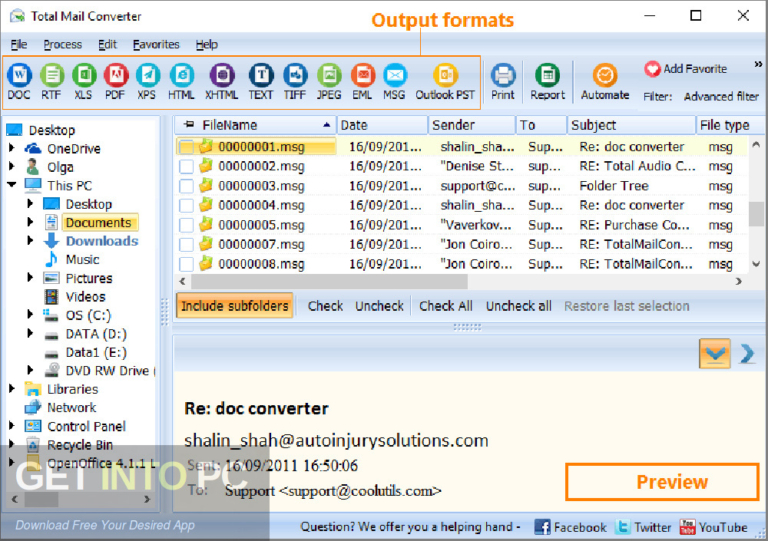Screen dimensions: 768x541
Task: Choose XLS output format
Action: [x=84, y=82]
